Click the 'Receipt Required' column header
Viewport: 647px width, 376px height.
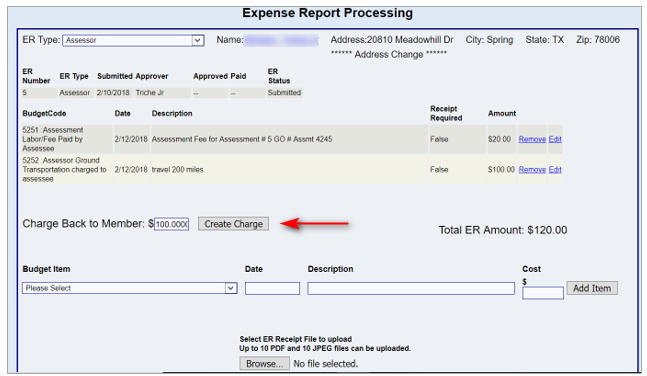[446, 113]
